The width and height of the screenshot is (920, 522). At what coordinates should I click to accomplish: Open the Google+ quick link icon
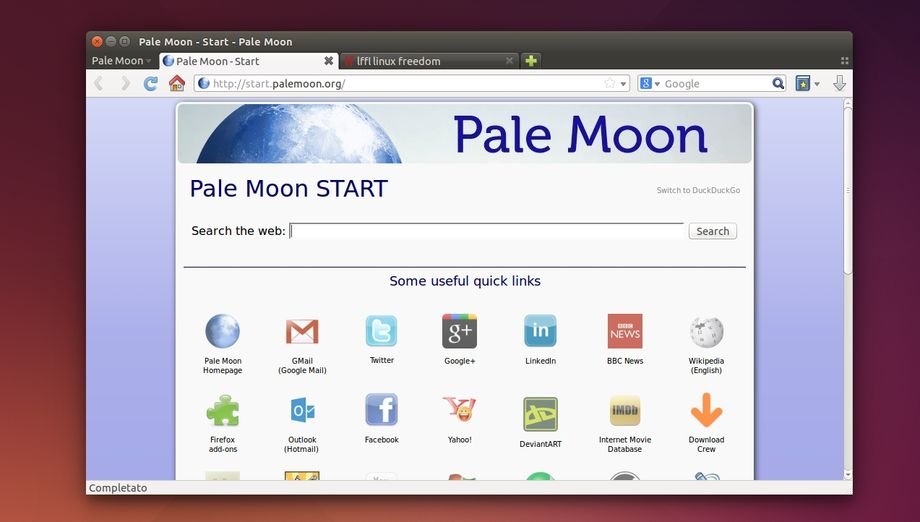(459, 331)
